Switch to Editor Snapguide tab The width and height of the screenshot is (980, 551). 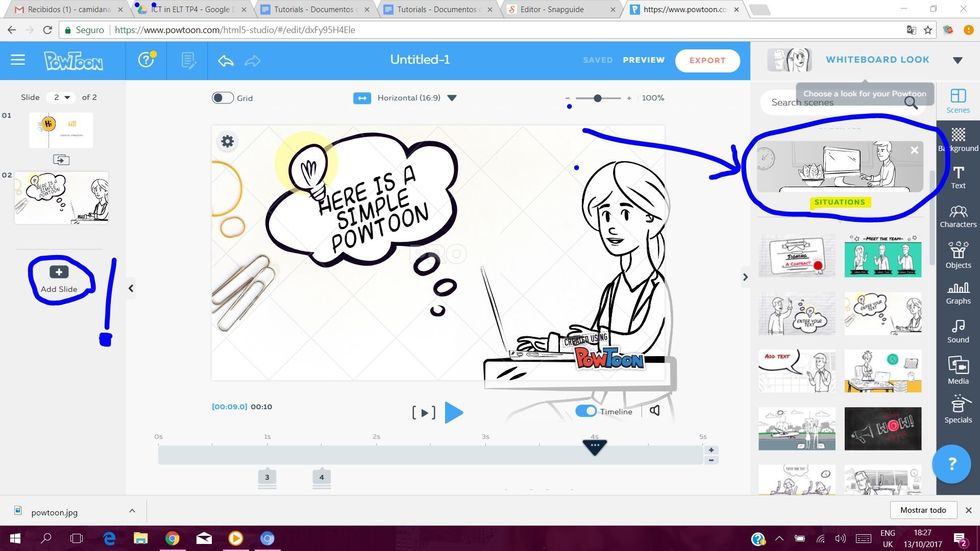[x=561, y=9]
